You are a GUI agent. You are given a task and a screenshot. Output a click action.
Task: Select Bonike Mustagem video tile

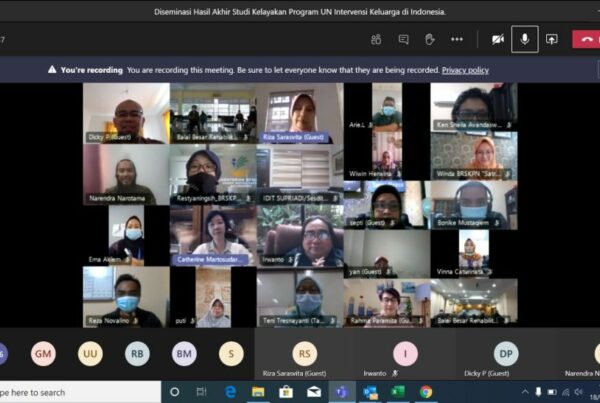tap(474, 205)
